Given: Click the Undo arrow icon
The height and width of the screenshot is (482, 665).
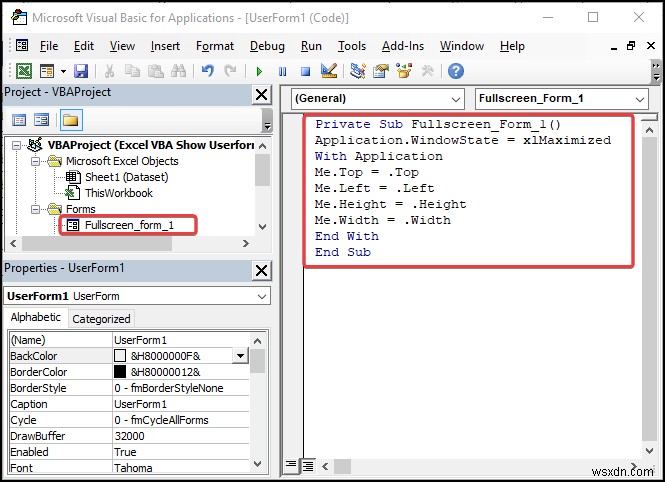Looking at the screenshot, I should pyautogui.click(x=207, y=71).
